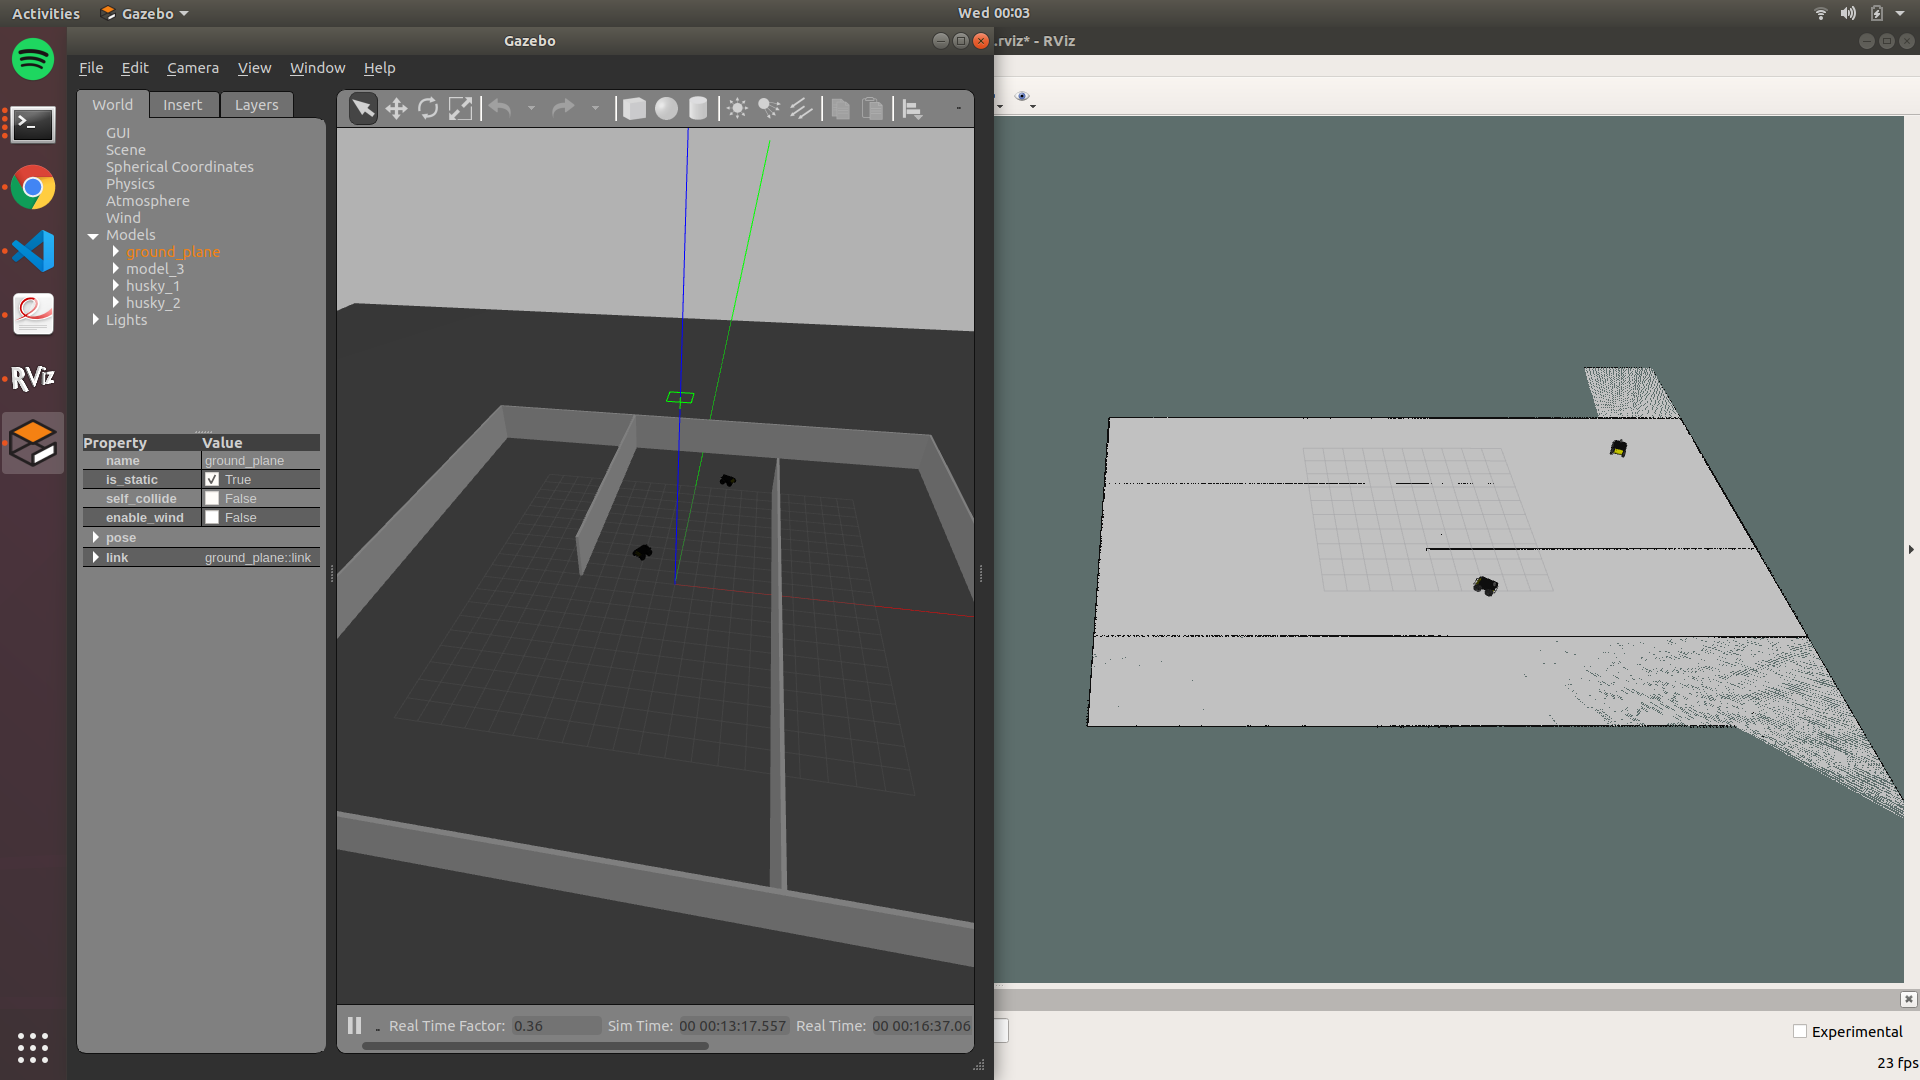Click the redo arrow in toolbar
1920x1080 pixels.
(563, 108)
